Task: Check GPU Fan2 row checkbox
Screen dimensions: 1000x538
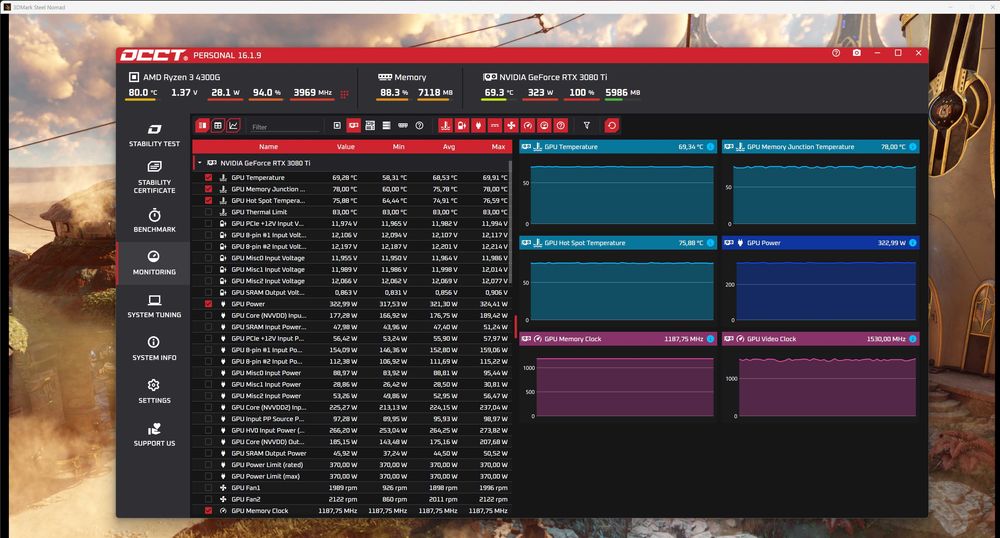Action: click(x=209, y=499)
